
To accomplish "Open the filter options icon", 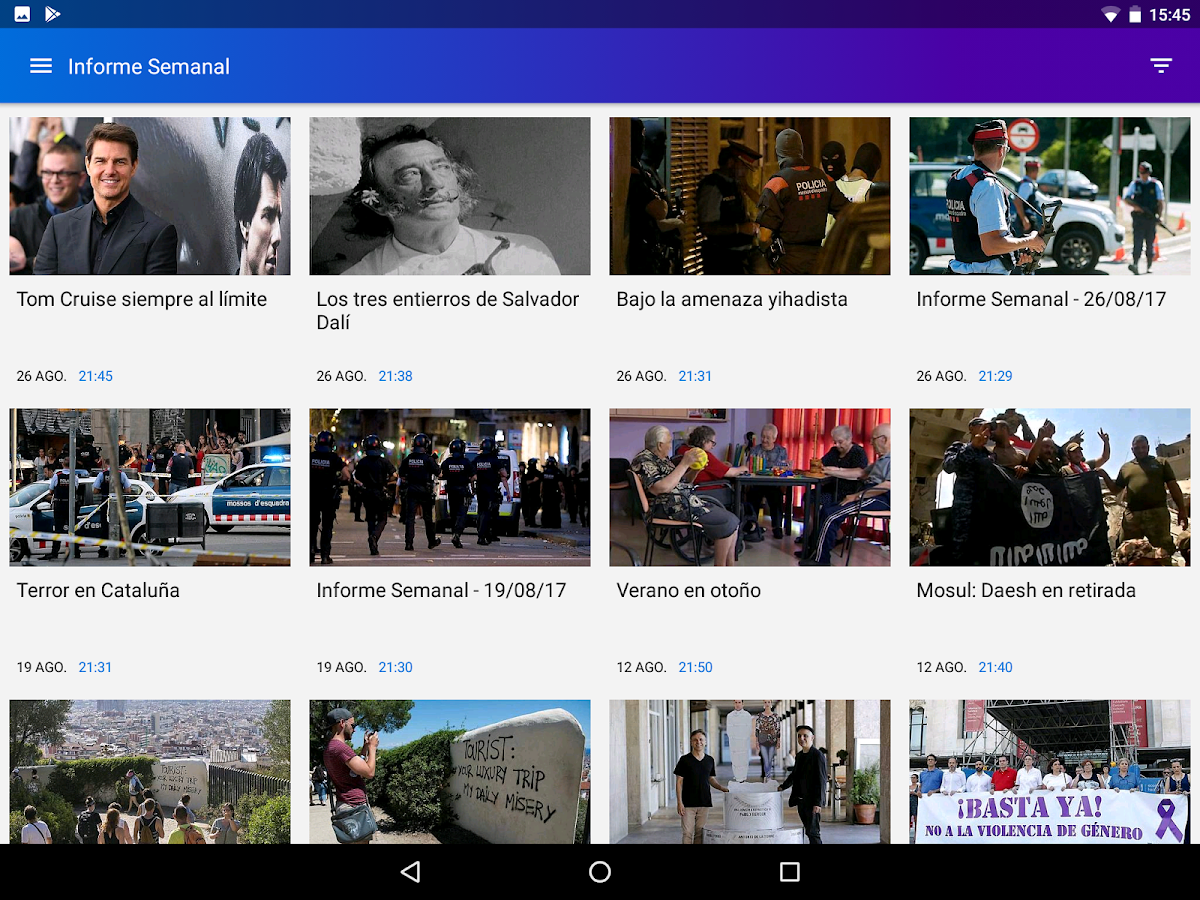I will 1161,66.
